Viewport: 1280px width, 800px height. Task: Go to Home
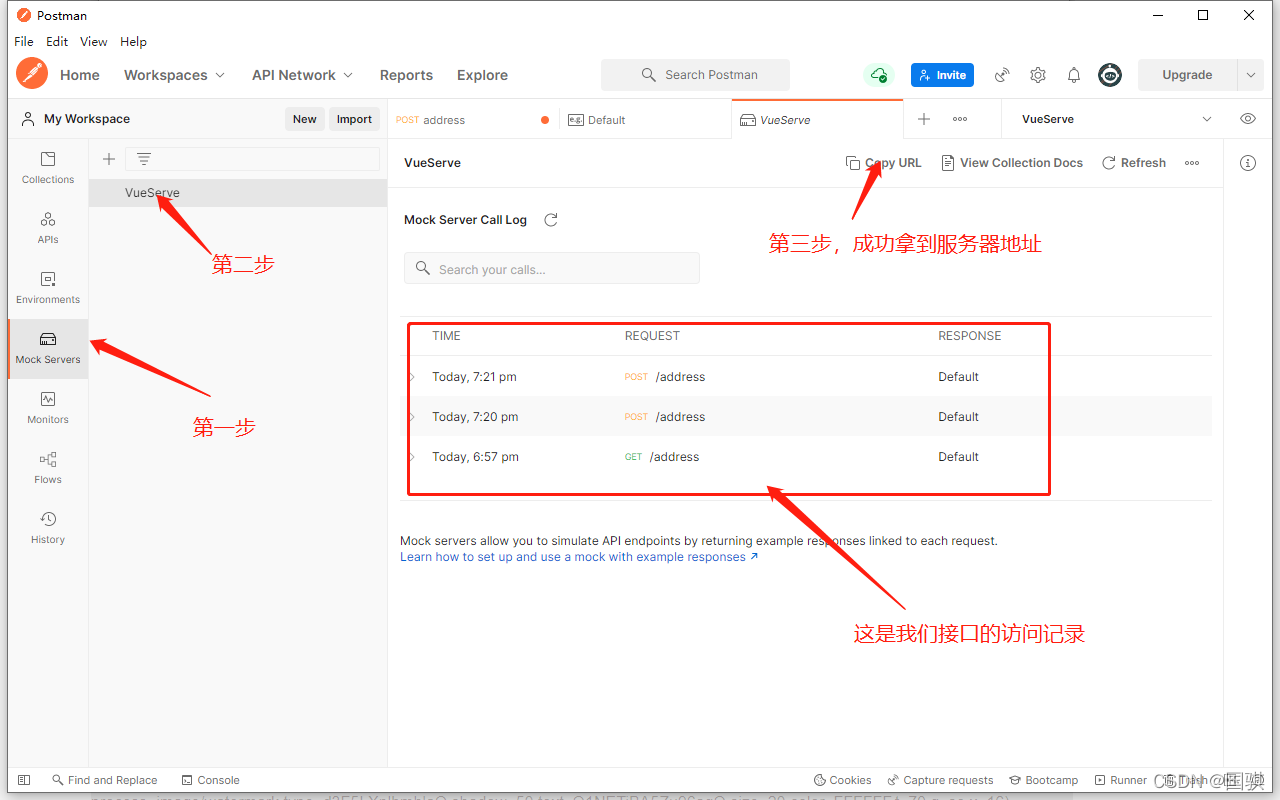click(x=80, y=75)
